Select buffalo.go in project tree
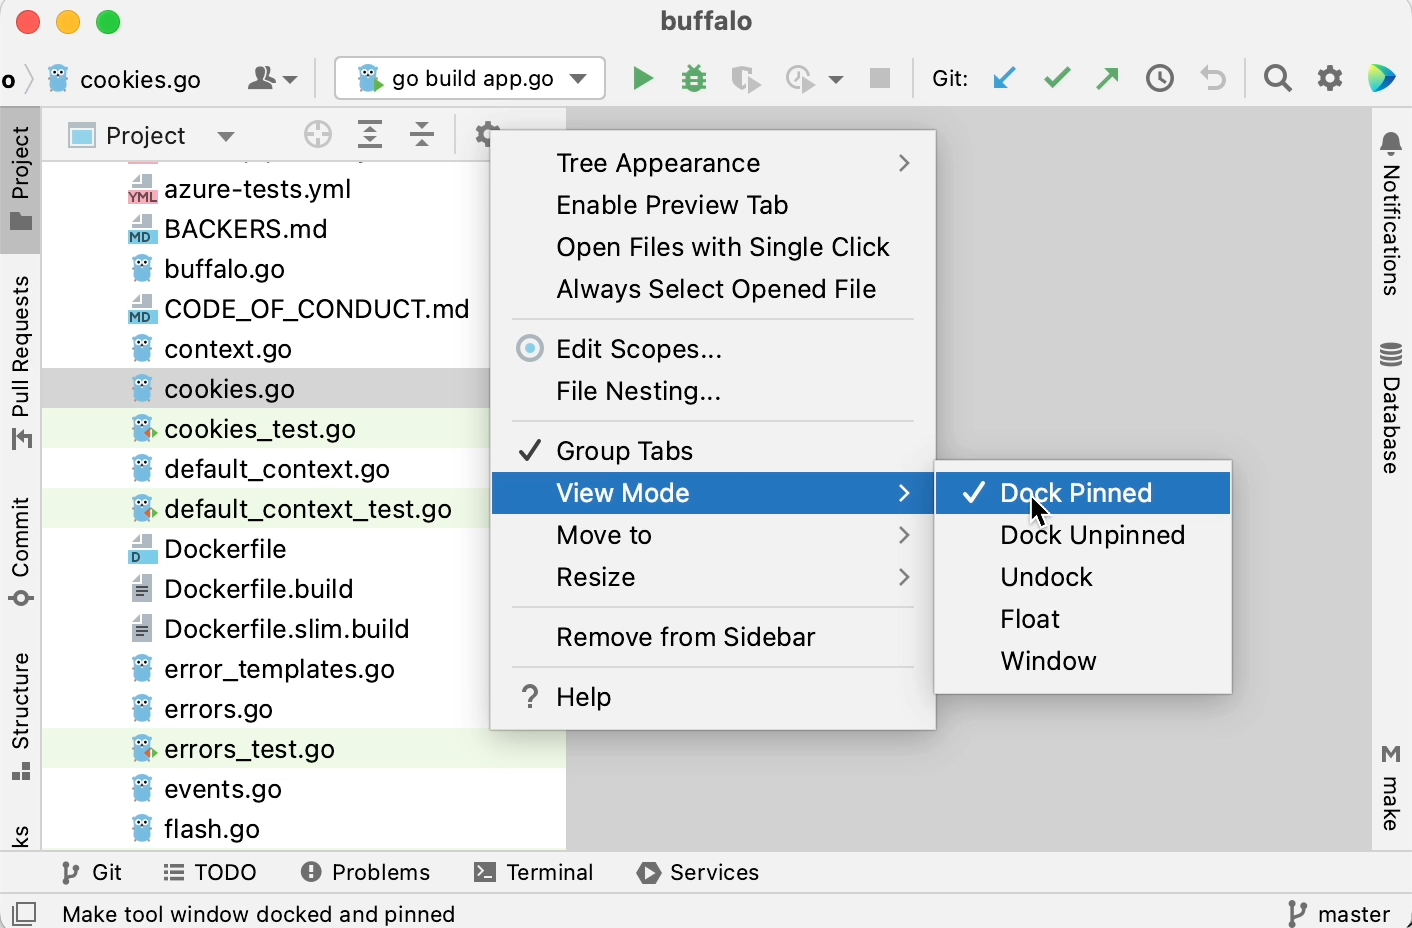Viewport: 1412px width, 928px height. [225, 269]
